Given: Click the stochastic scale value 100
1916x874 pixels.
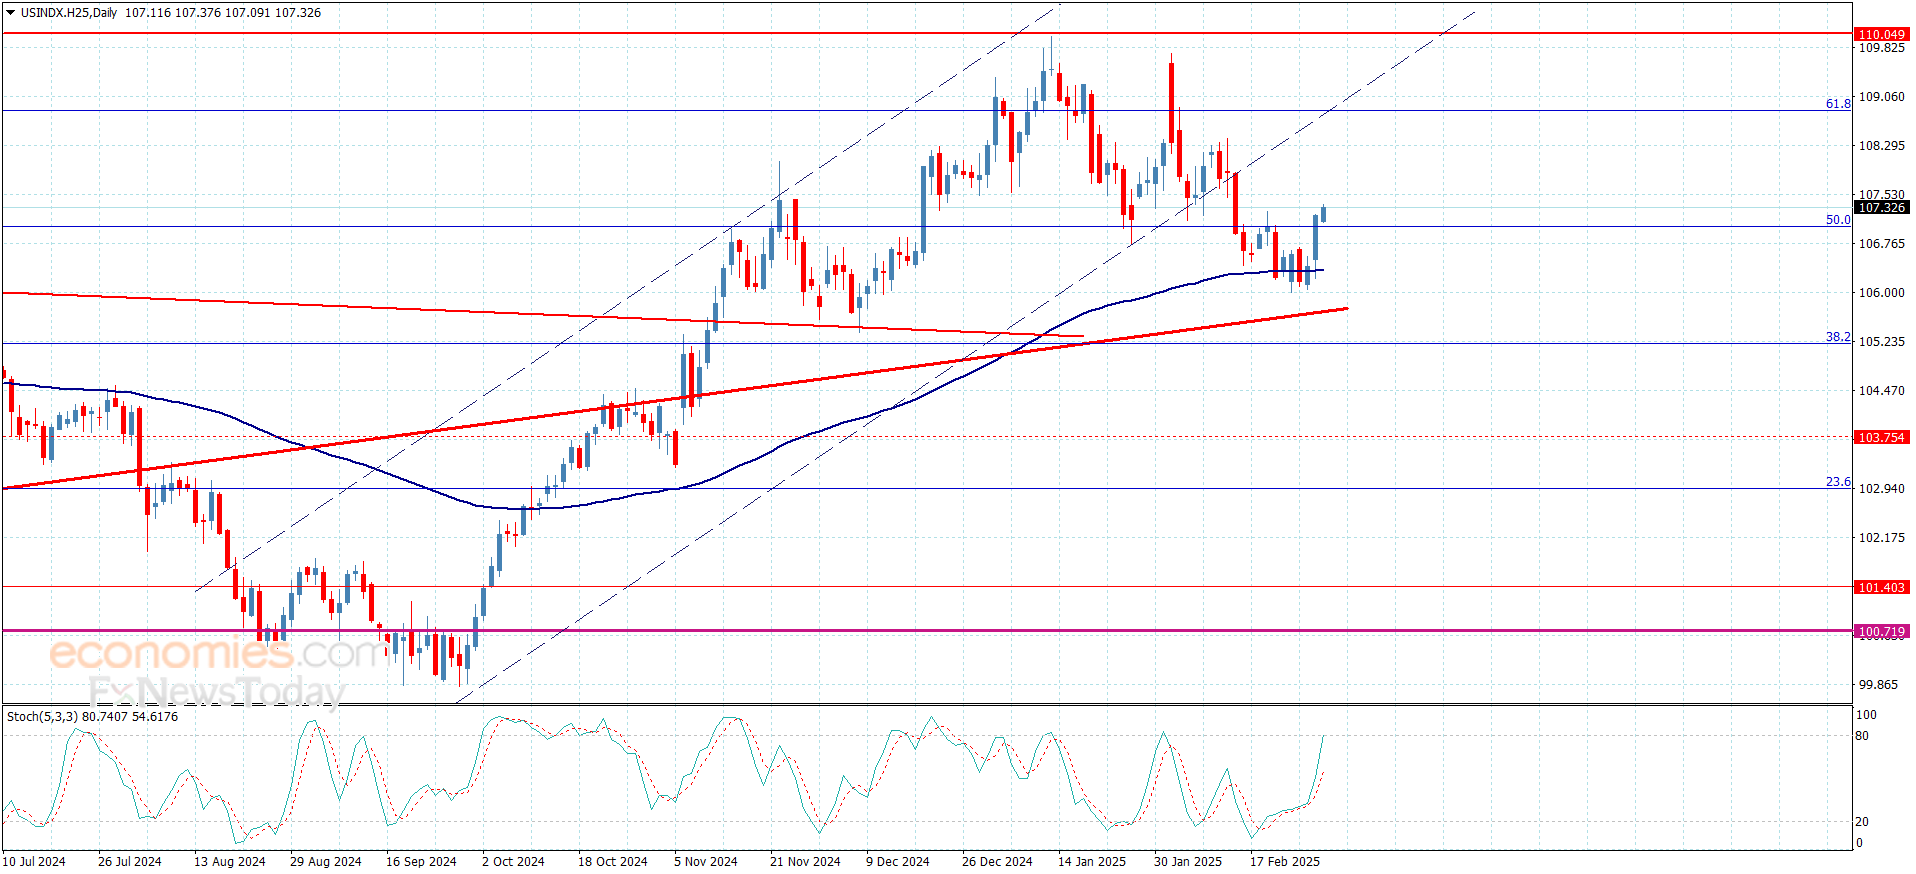Looking at the screenshot, I should pos(1867,715).
